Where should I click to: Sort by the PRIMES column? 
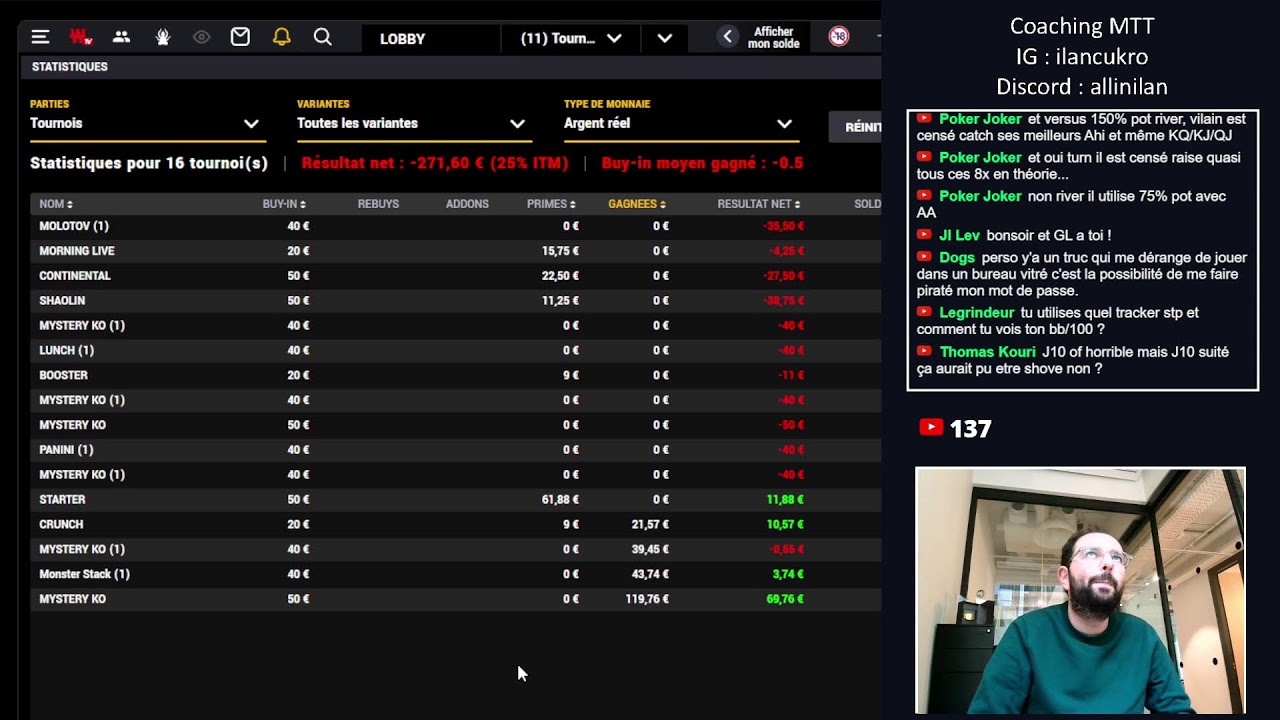click(551, 204)
